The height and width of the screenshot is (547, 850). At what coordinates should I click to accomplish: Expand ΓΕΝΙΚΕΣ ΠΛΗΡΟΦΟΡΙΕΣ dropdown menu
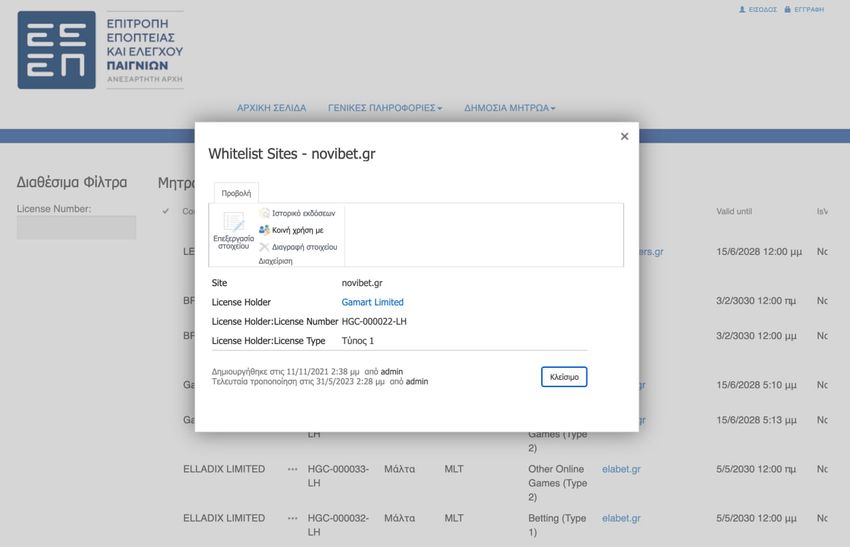[385, 108]
